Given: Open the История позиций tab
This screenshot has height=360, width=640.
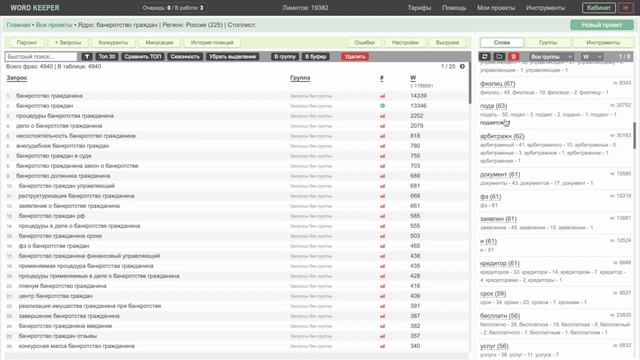Looking at the screenshot, I should [x=212, y=42].
